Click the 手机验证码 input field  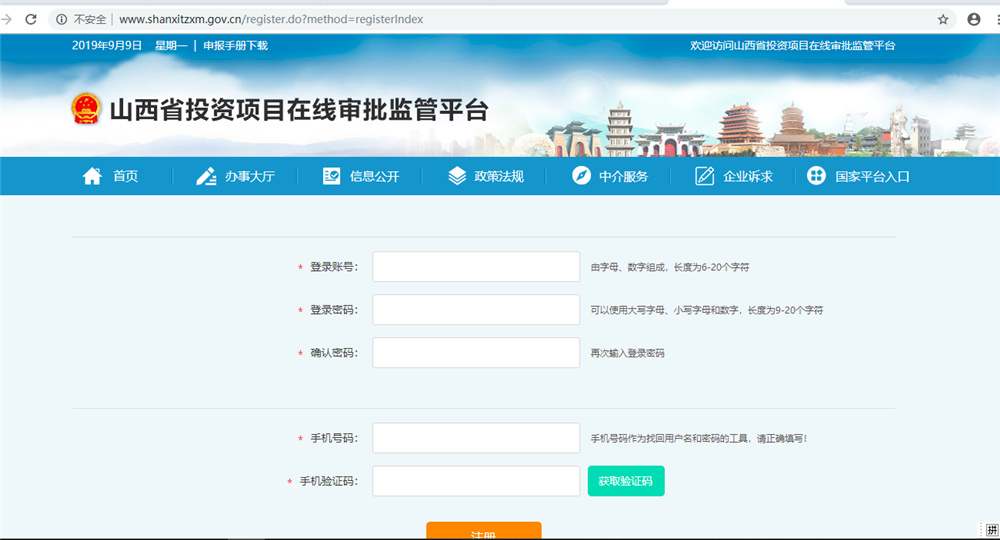476,481
